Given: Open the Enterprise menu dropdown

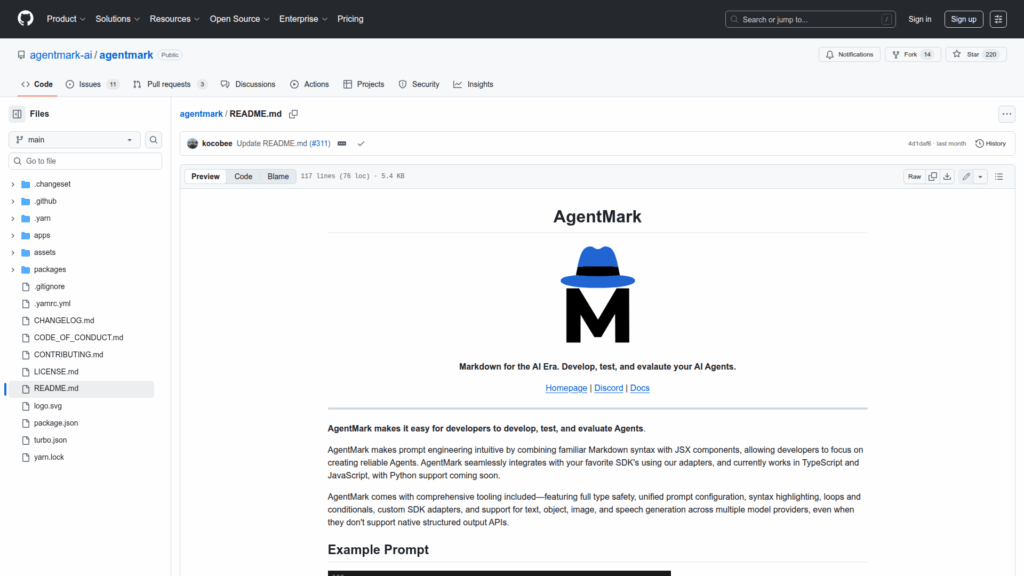Looking at the screenshot, I should [303, 19].
